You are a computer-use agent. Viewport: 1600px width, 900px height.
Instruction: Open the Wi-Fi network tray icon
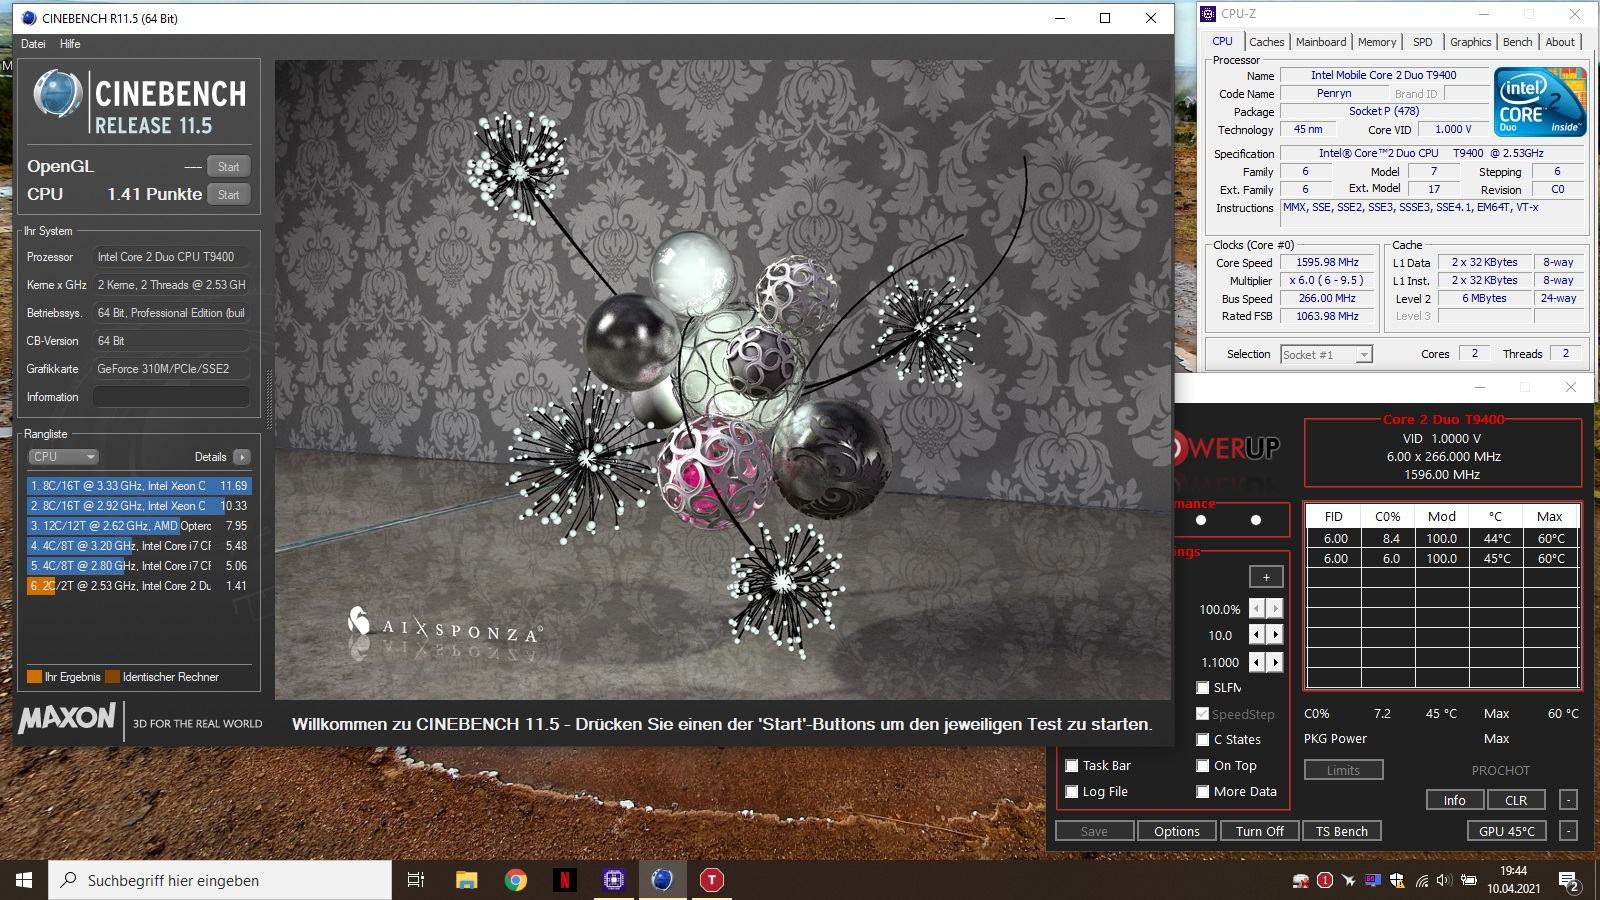[x=1422, y=881]
